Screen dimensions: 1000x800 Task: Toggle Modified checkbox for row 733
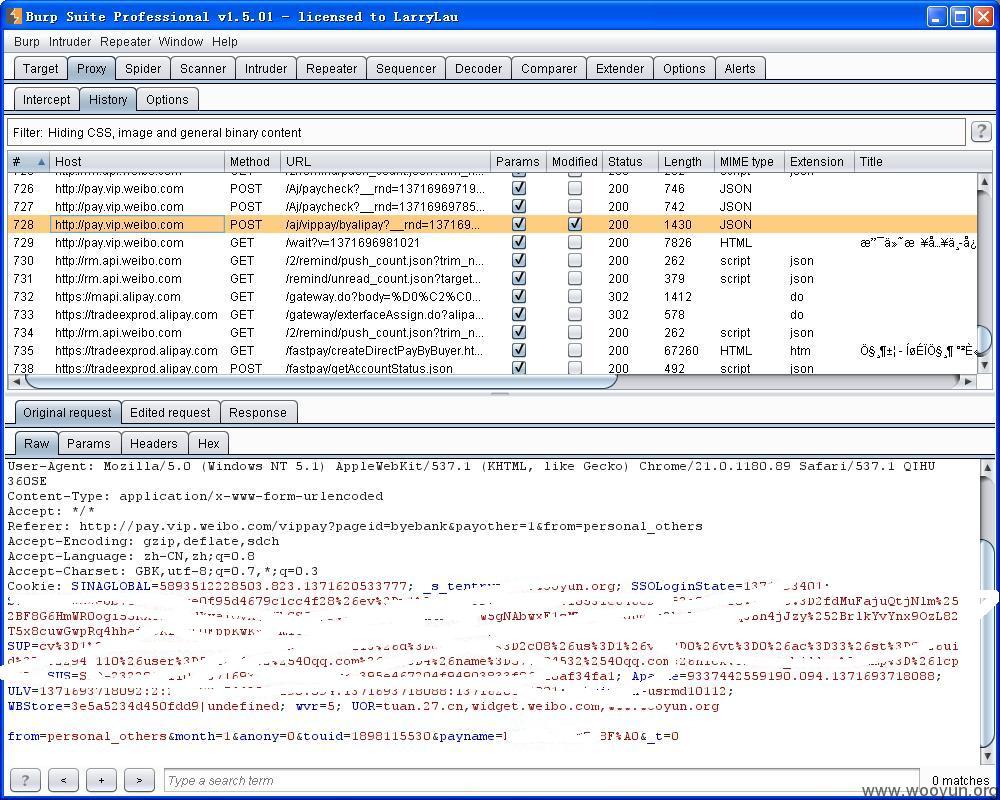coord(575,314)
